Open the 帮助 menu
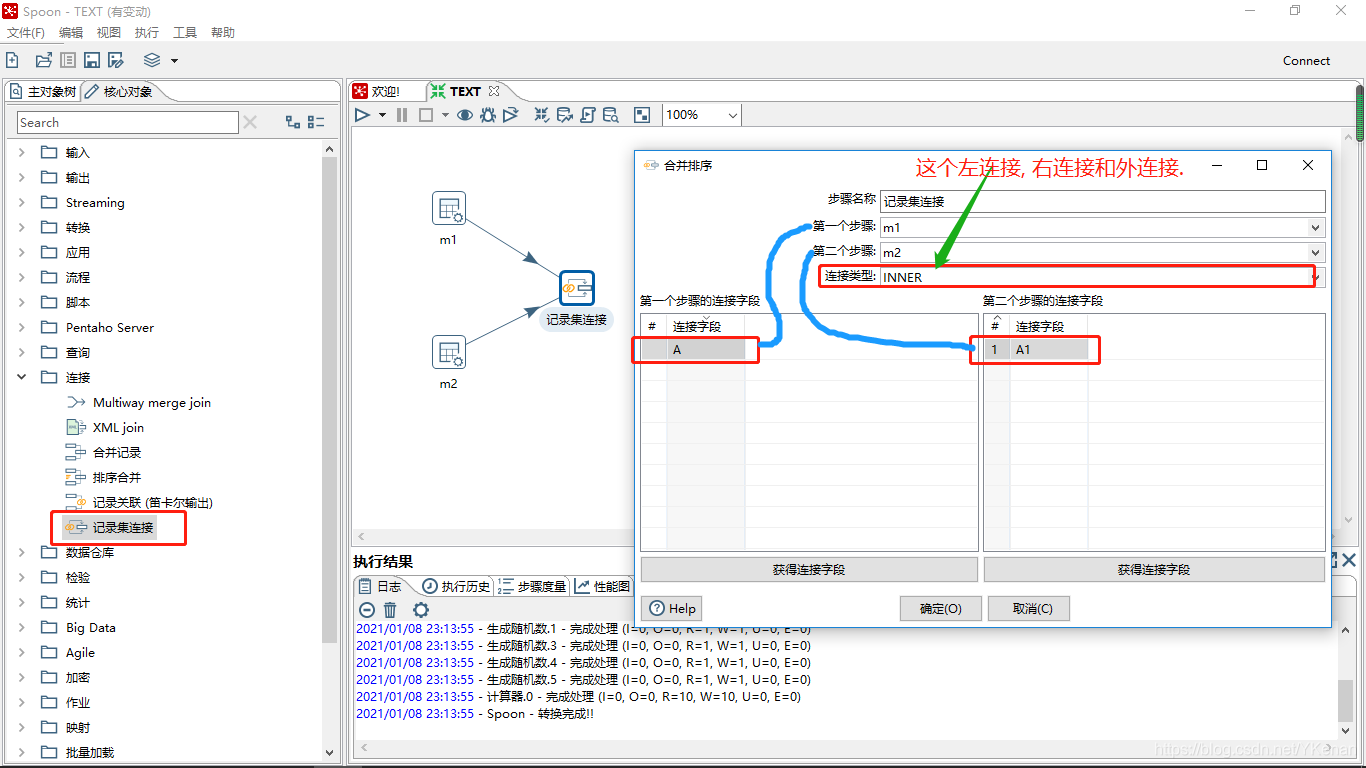 click(223, 33)
